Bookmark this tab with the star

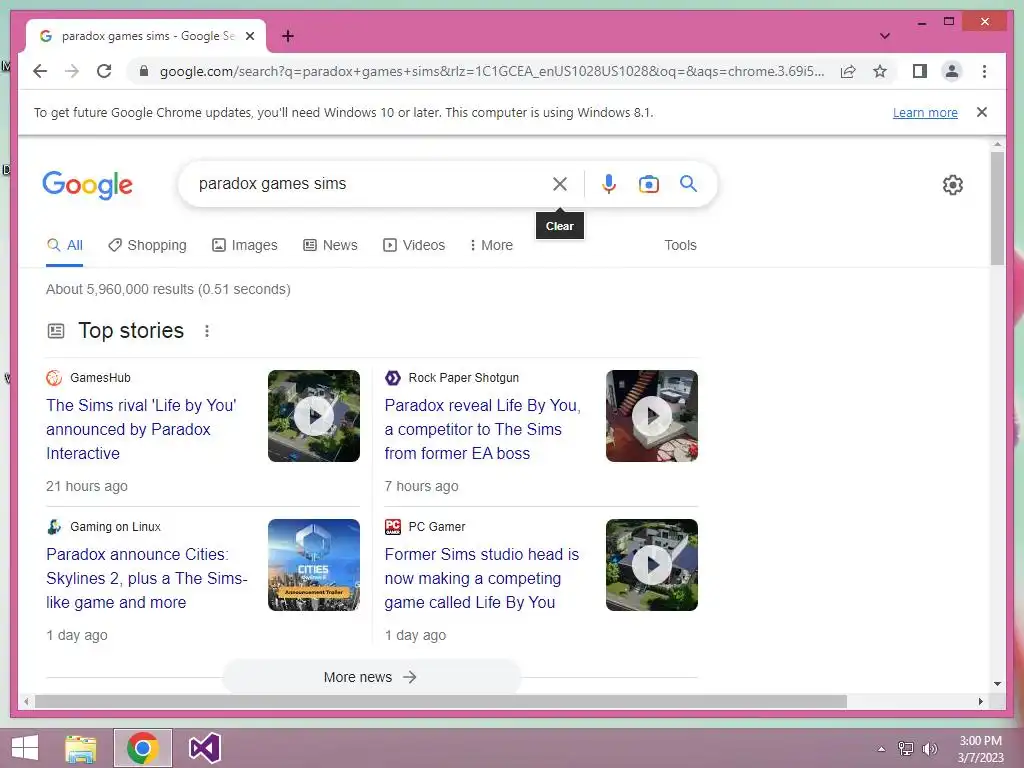tap(880, 71)
